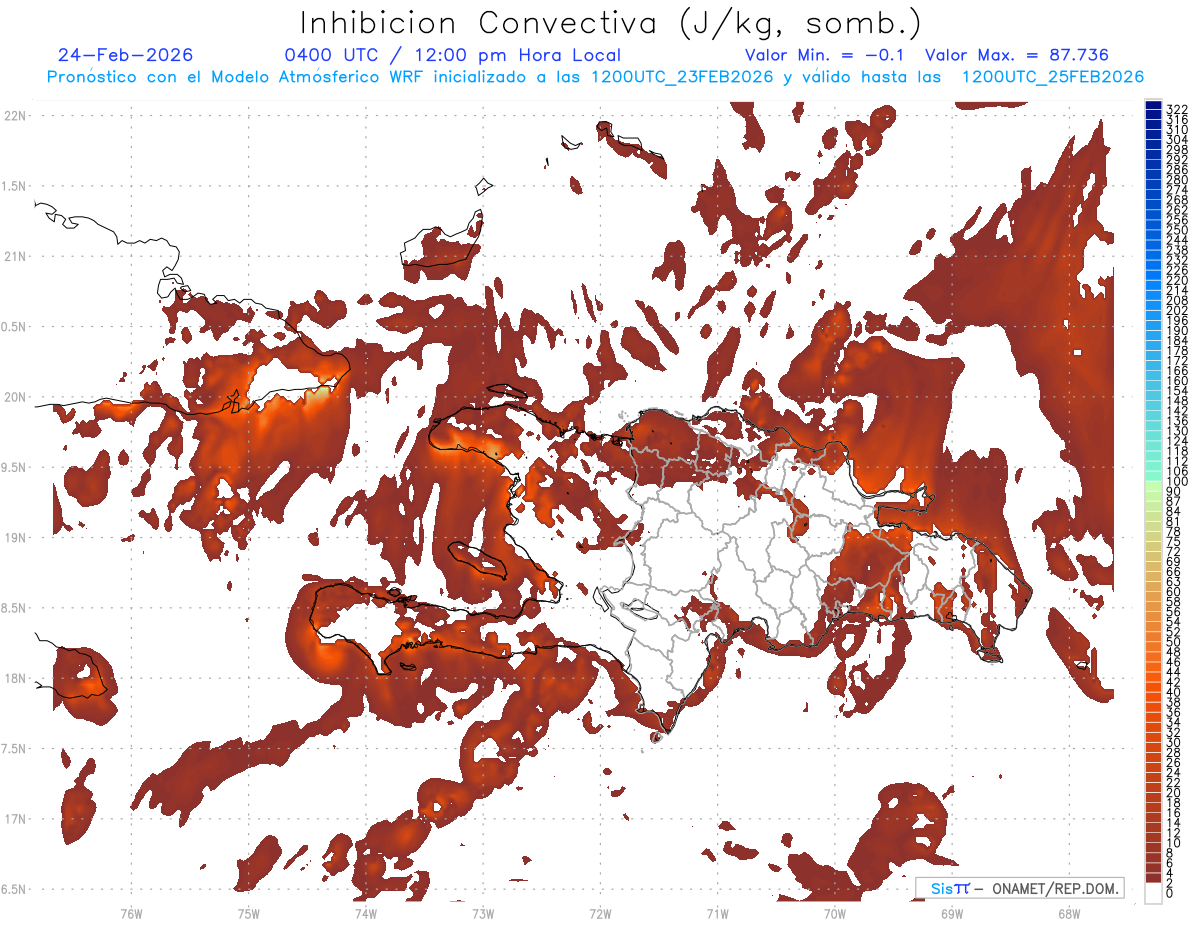Click the color swatch labeled 322
1200x927 pixels.
[1154, 107]
